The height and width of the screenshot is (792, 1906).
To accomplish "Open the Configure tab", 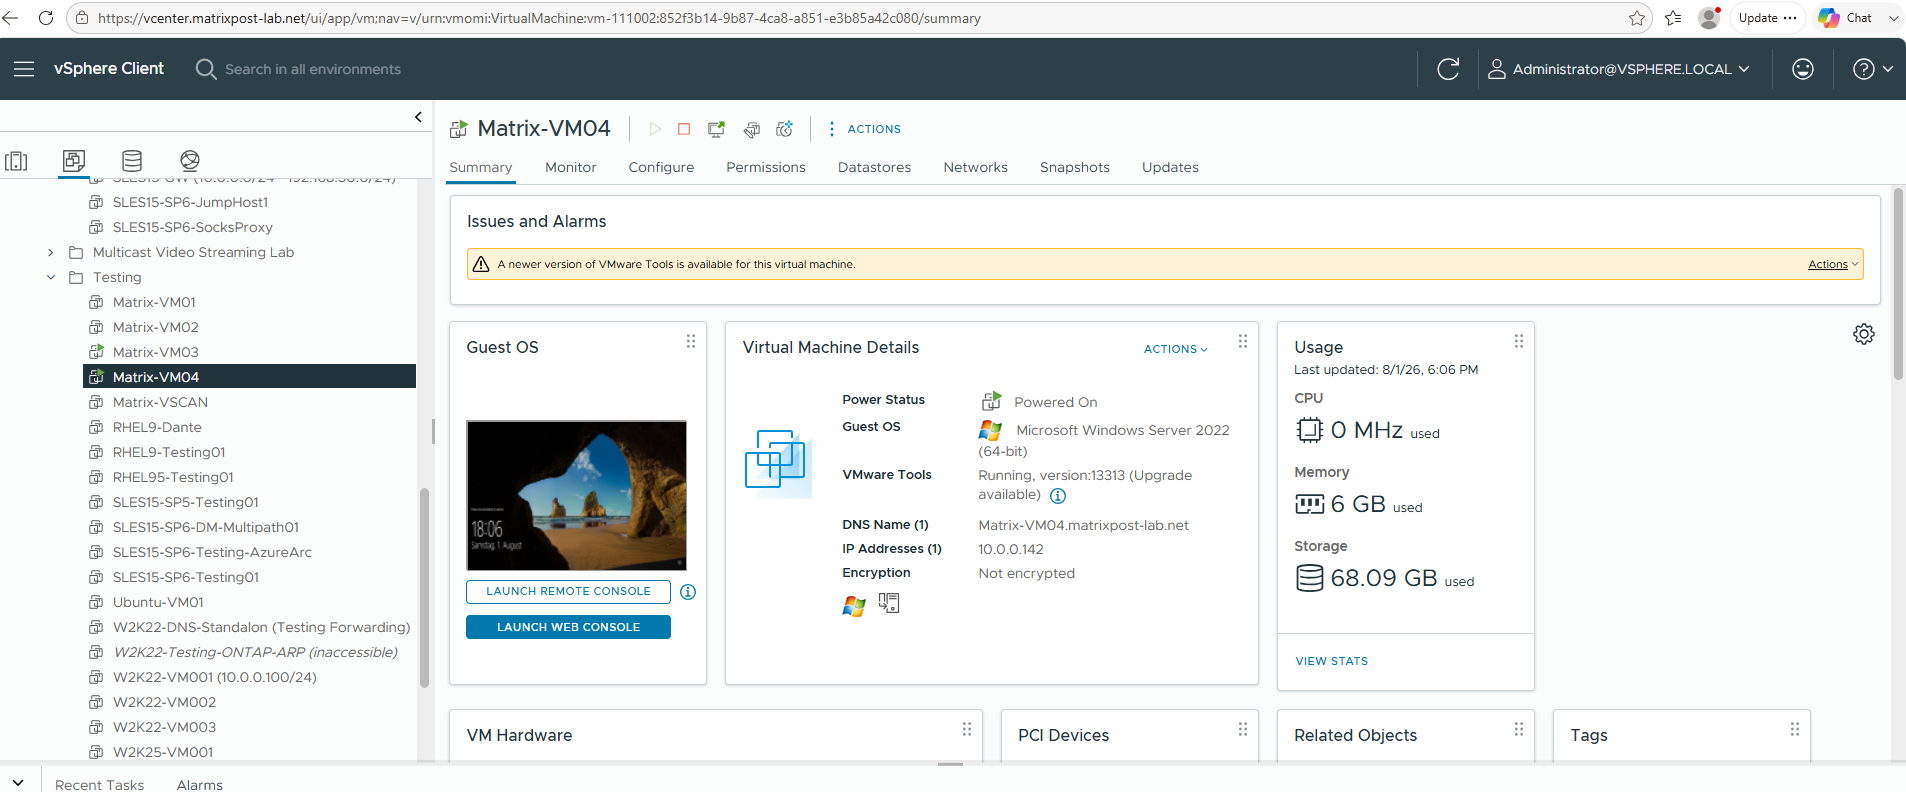I will point(661,167).
